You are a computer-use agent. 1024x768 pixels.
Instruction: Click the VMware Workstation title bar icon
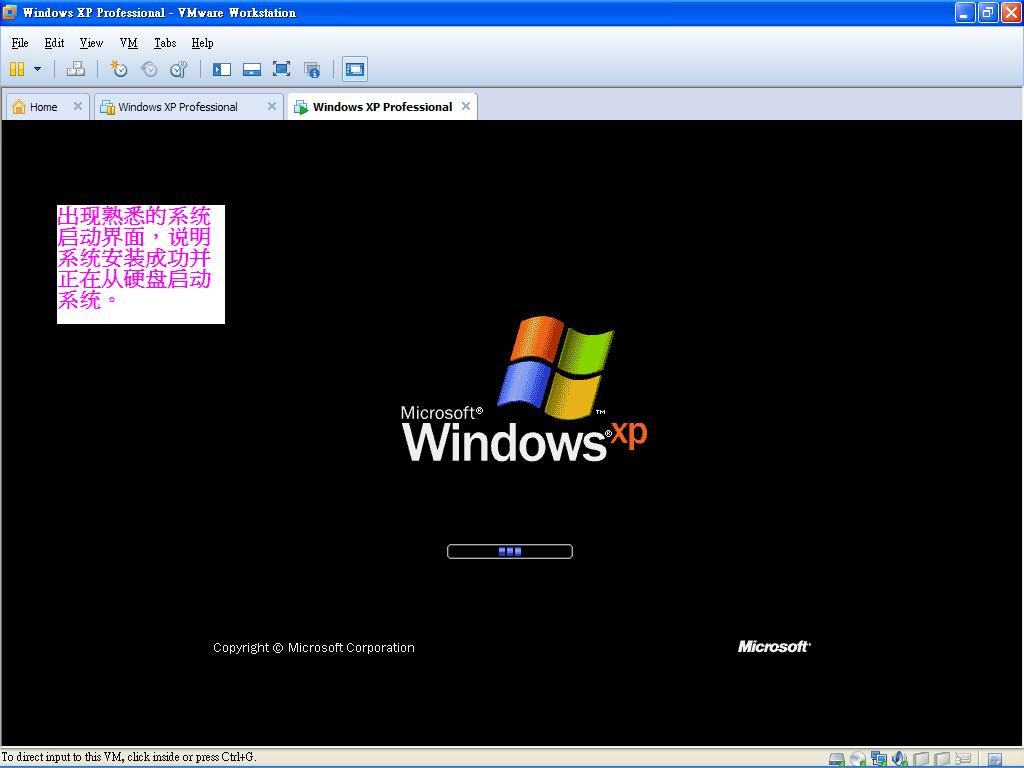[x=10, y=12]
